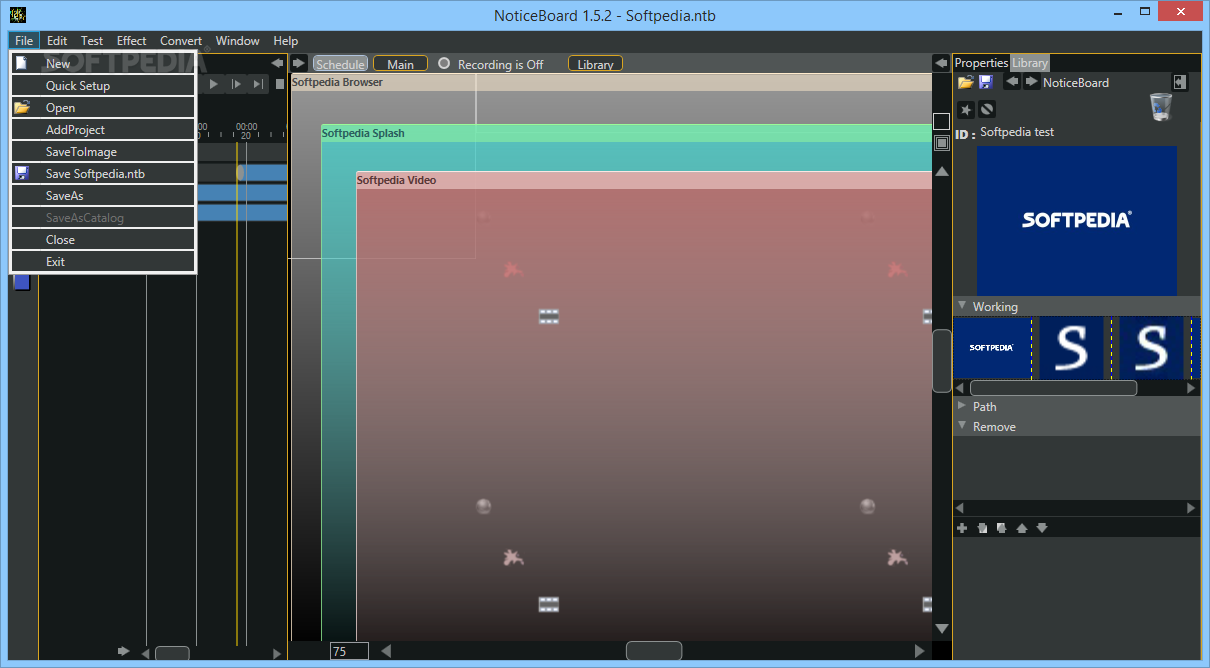Click the timeline skip-to-end button
Image resolution: width=1210 pixels, height=668 pixels.
click(259, 84)
